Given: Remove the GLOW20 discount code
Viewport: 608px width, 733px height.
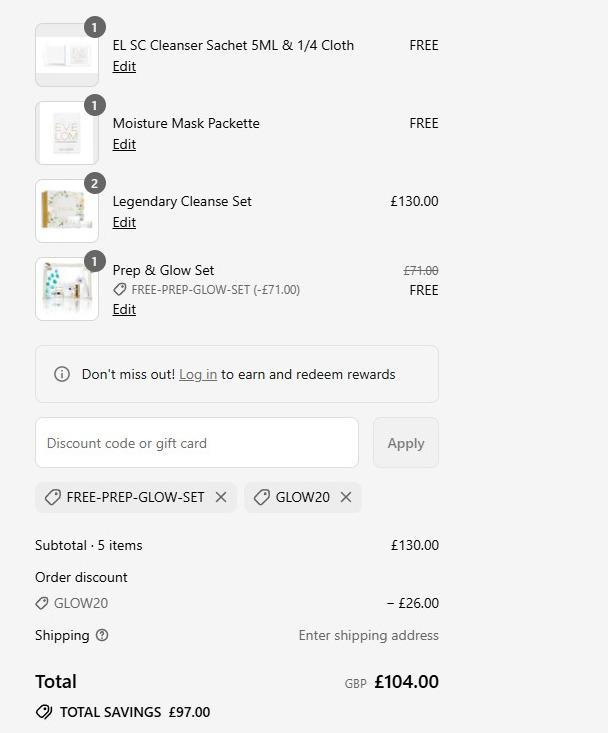Looking at the screenshot, I should tap(346, 497).
